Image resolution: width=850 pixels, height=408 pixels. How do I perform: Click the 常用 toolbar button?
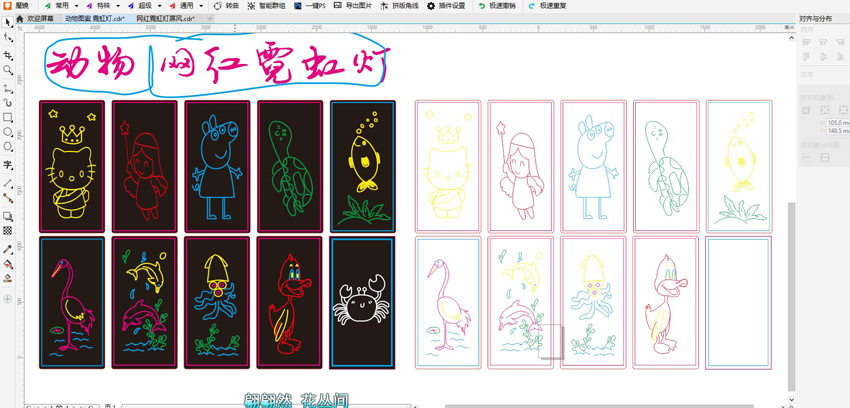click(x=56, y=5)
